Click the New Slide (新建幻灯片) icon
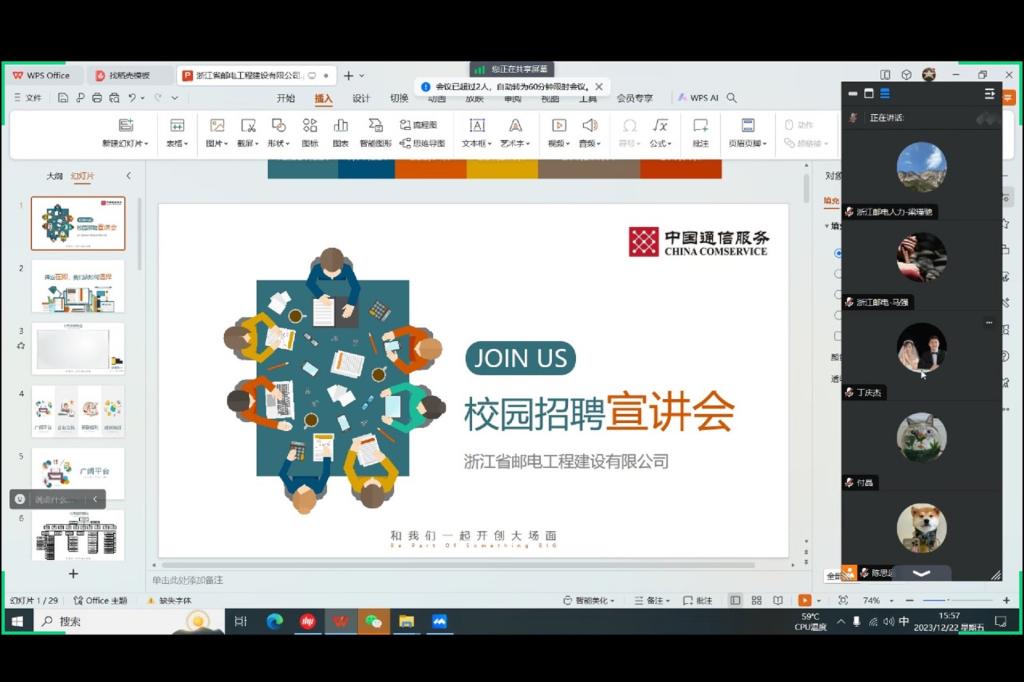 coord(125,126)
